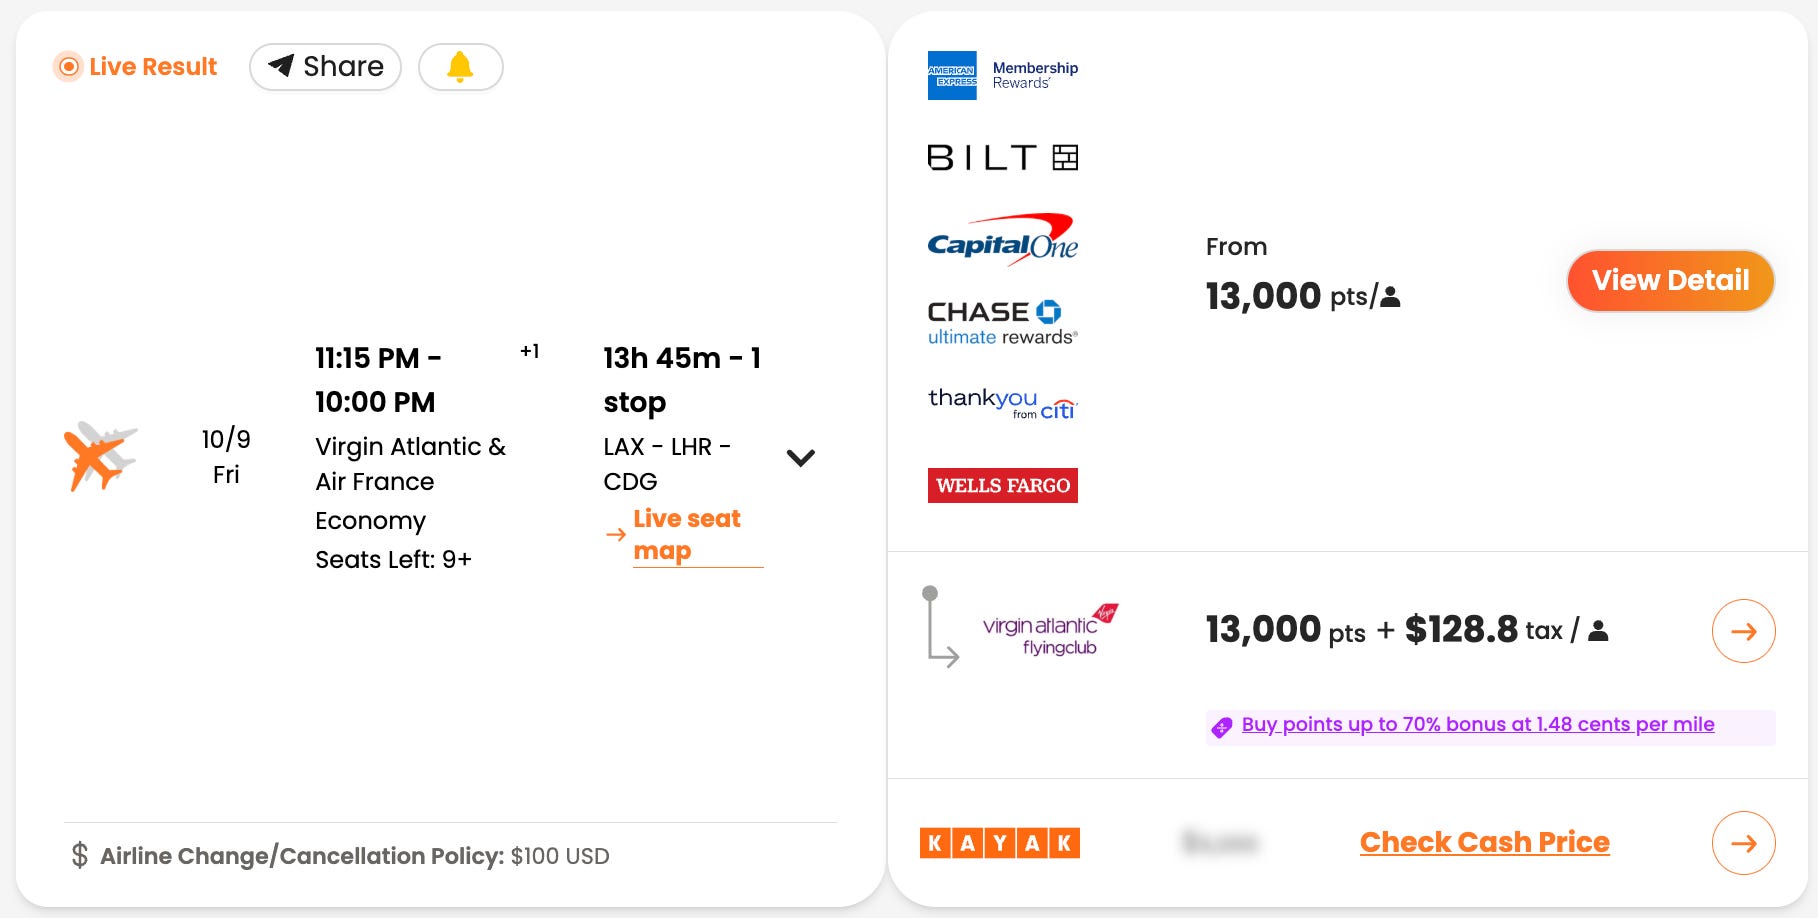
Task: Click the Kayak logo
Action: (x=999, y=843)
